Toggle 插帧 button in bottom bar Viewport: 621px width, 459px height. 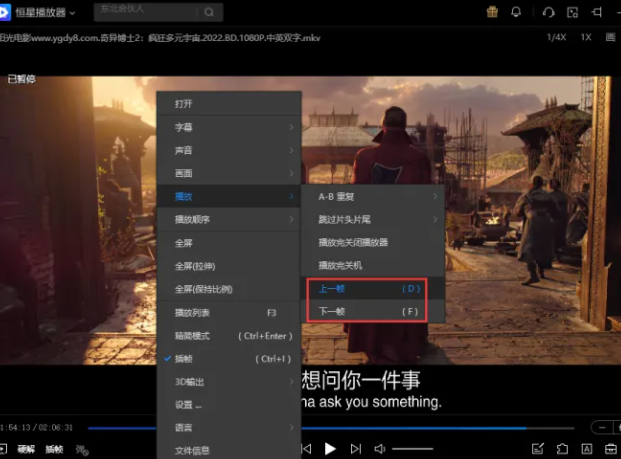tap(54, 449)
